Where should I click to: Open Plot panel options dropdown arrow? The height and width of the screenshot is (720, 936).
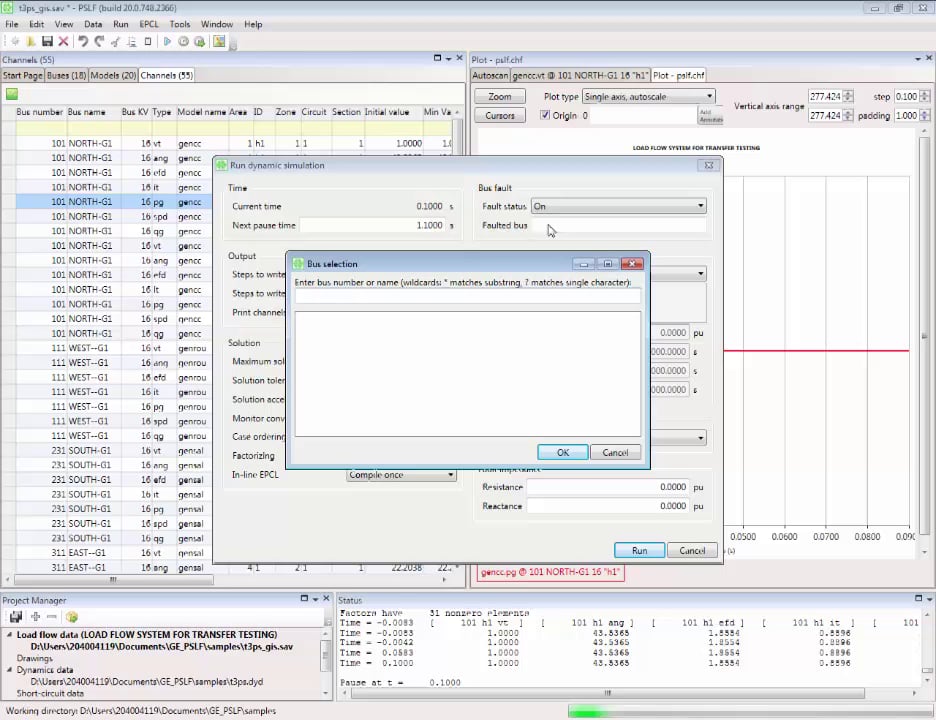point(917,59)
